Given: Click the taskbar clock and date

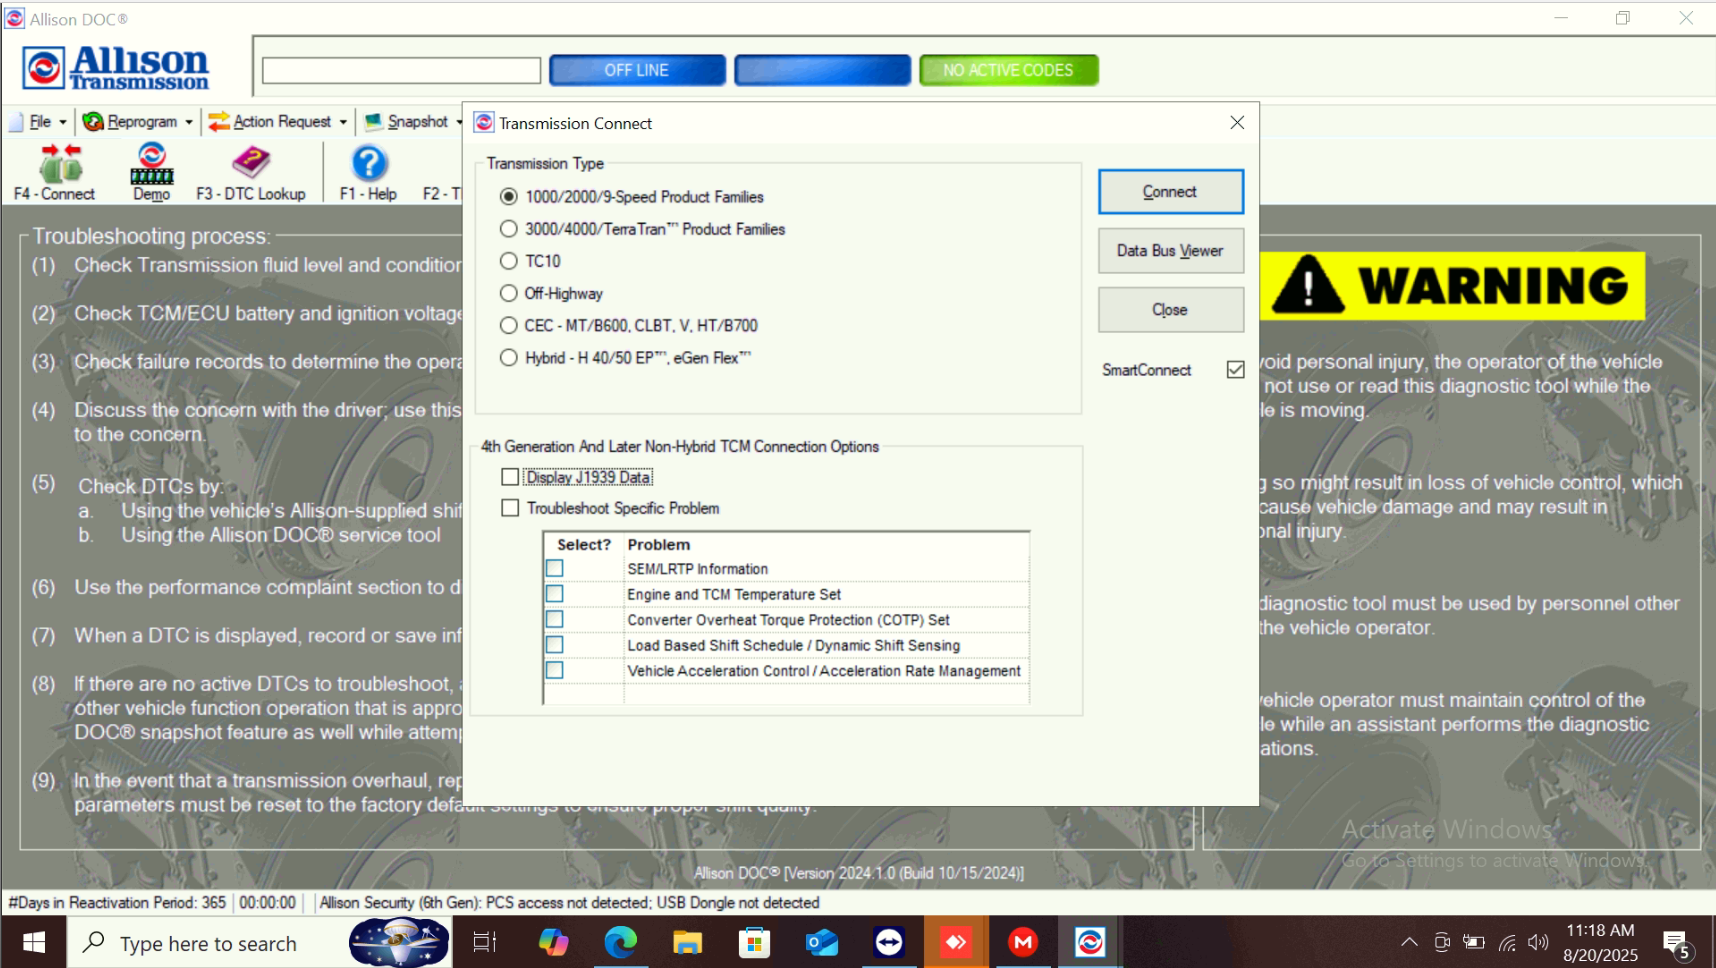Looking at the screenshot, I should point(1600,943).
